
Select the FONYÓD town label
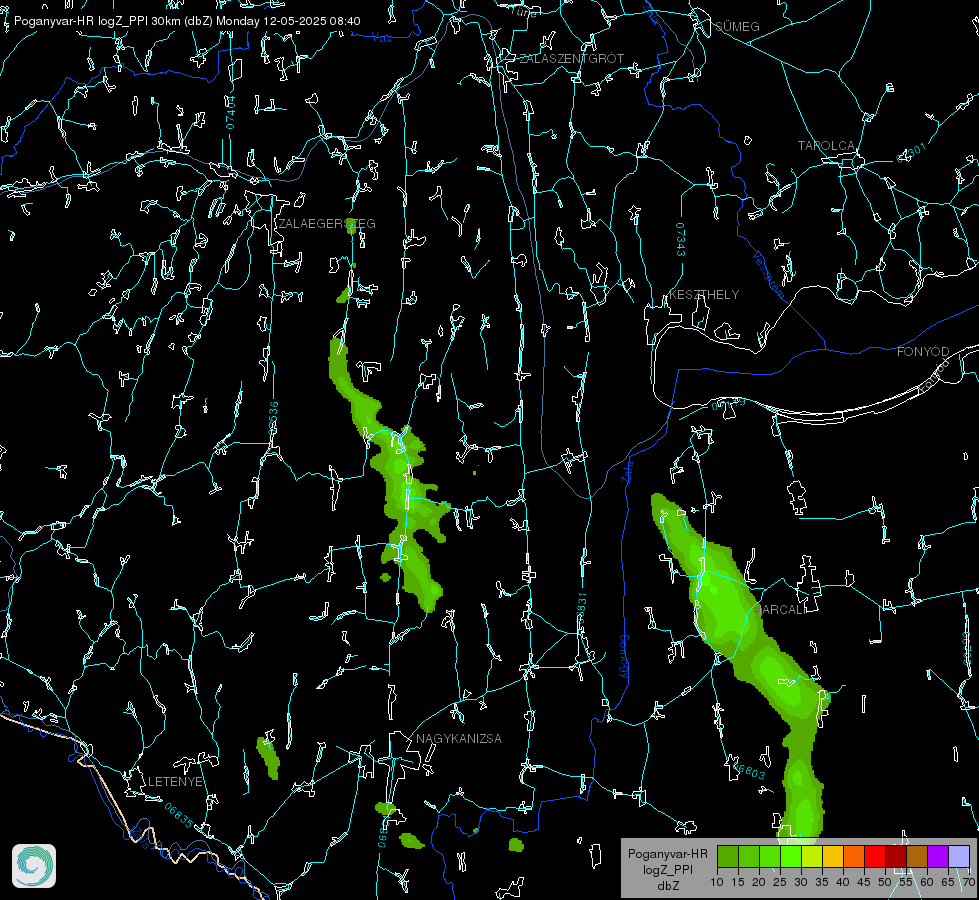(x=923, y=352)
